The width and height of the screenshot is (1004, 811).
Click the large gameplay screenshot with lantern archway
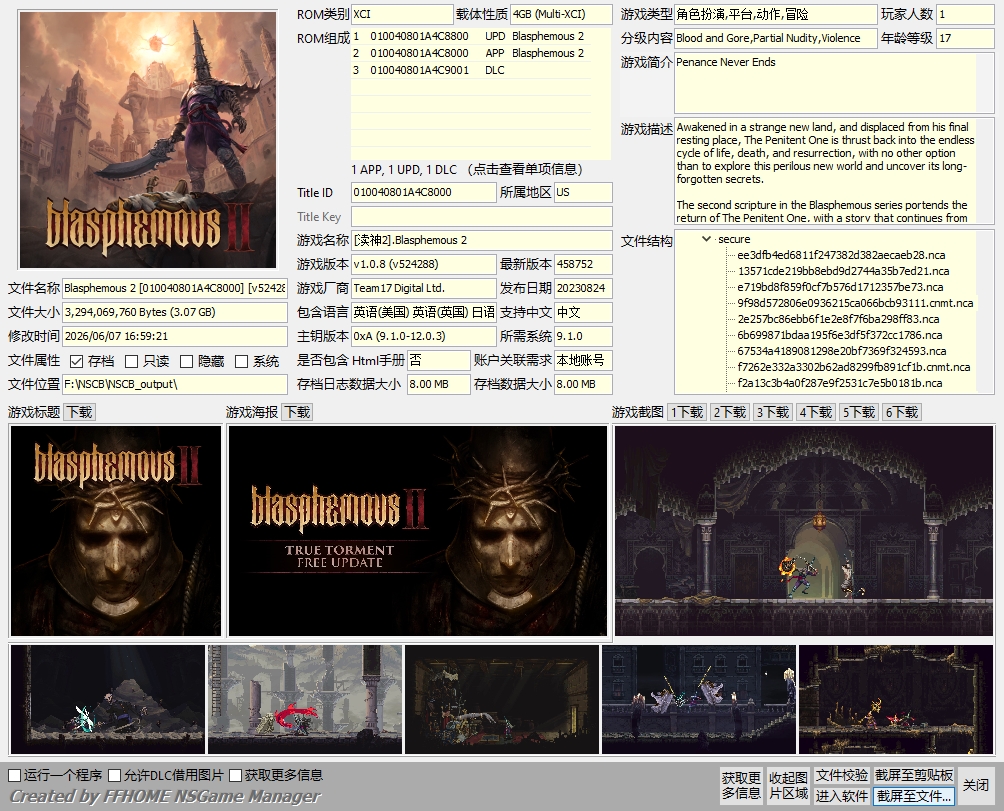[x=804, y=531]
